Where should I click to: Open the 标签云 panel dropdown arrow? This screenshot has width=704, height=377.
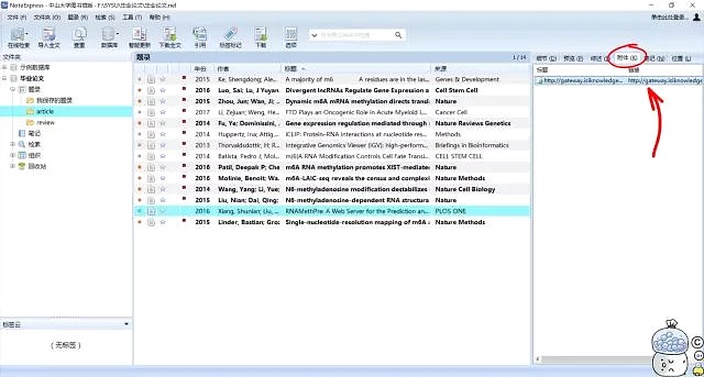(126, 324)
